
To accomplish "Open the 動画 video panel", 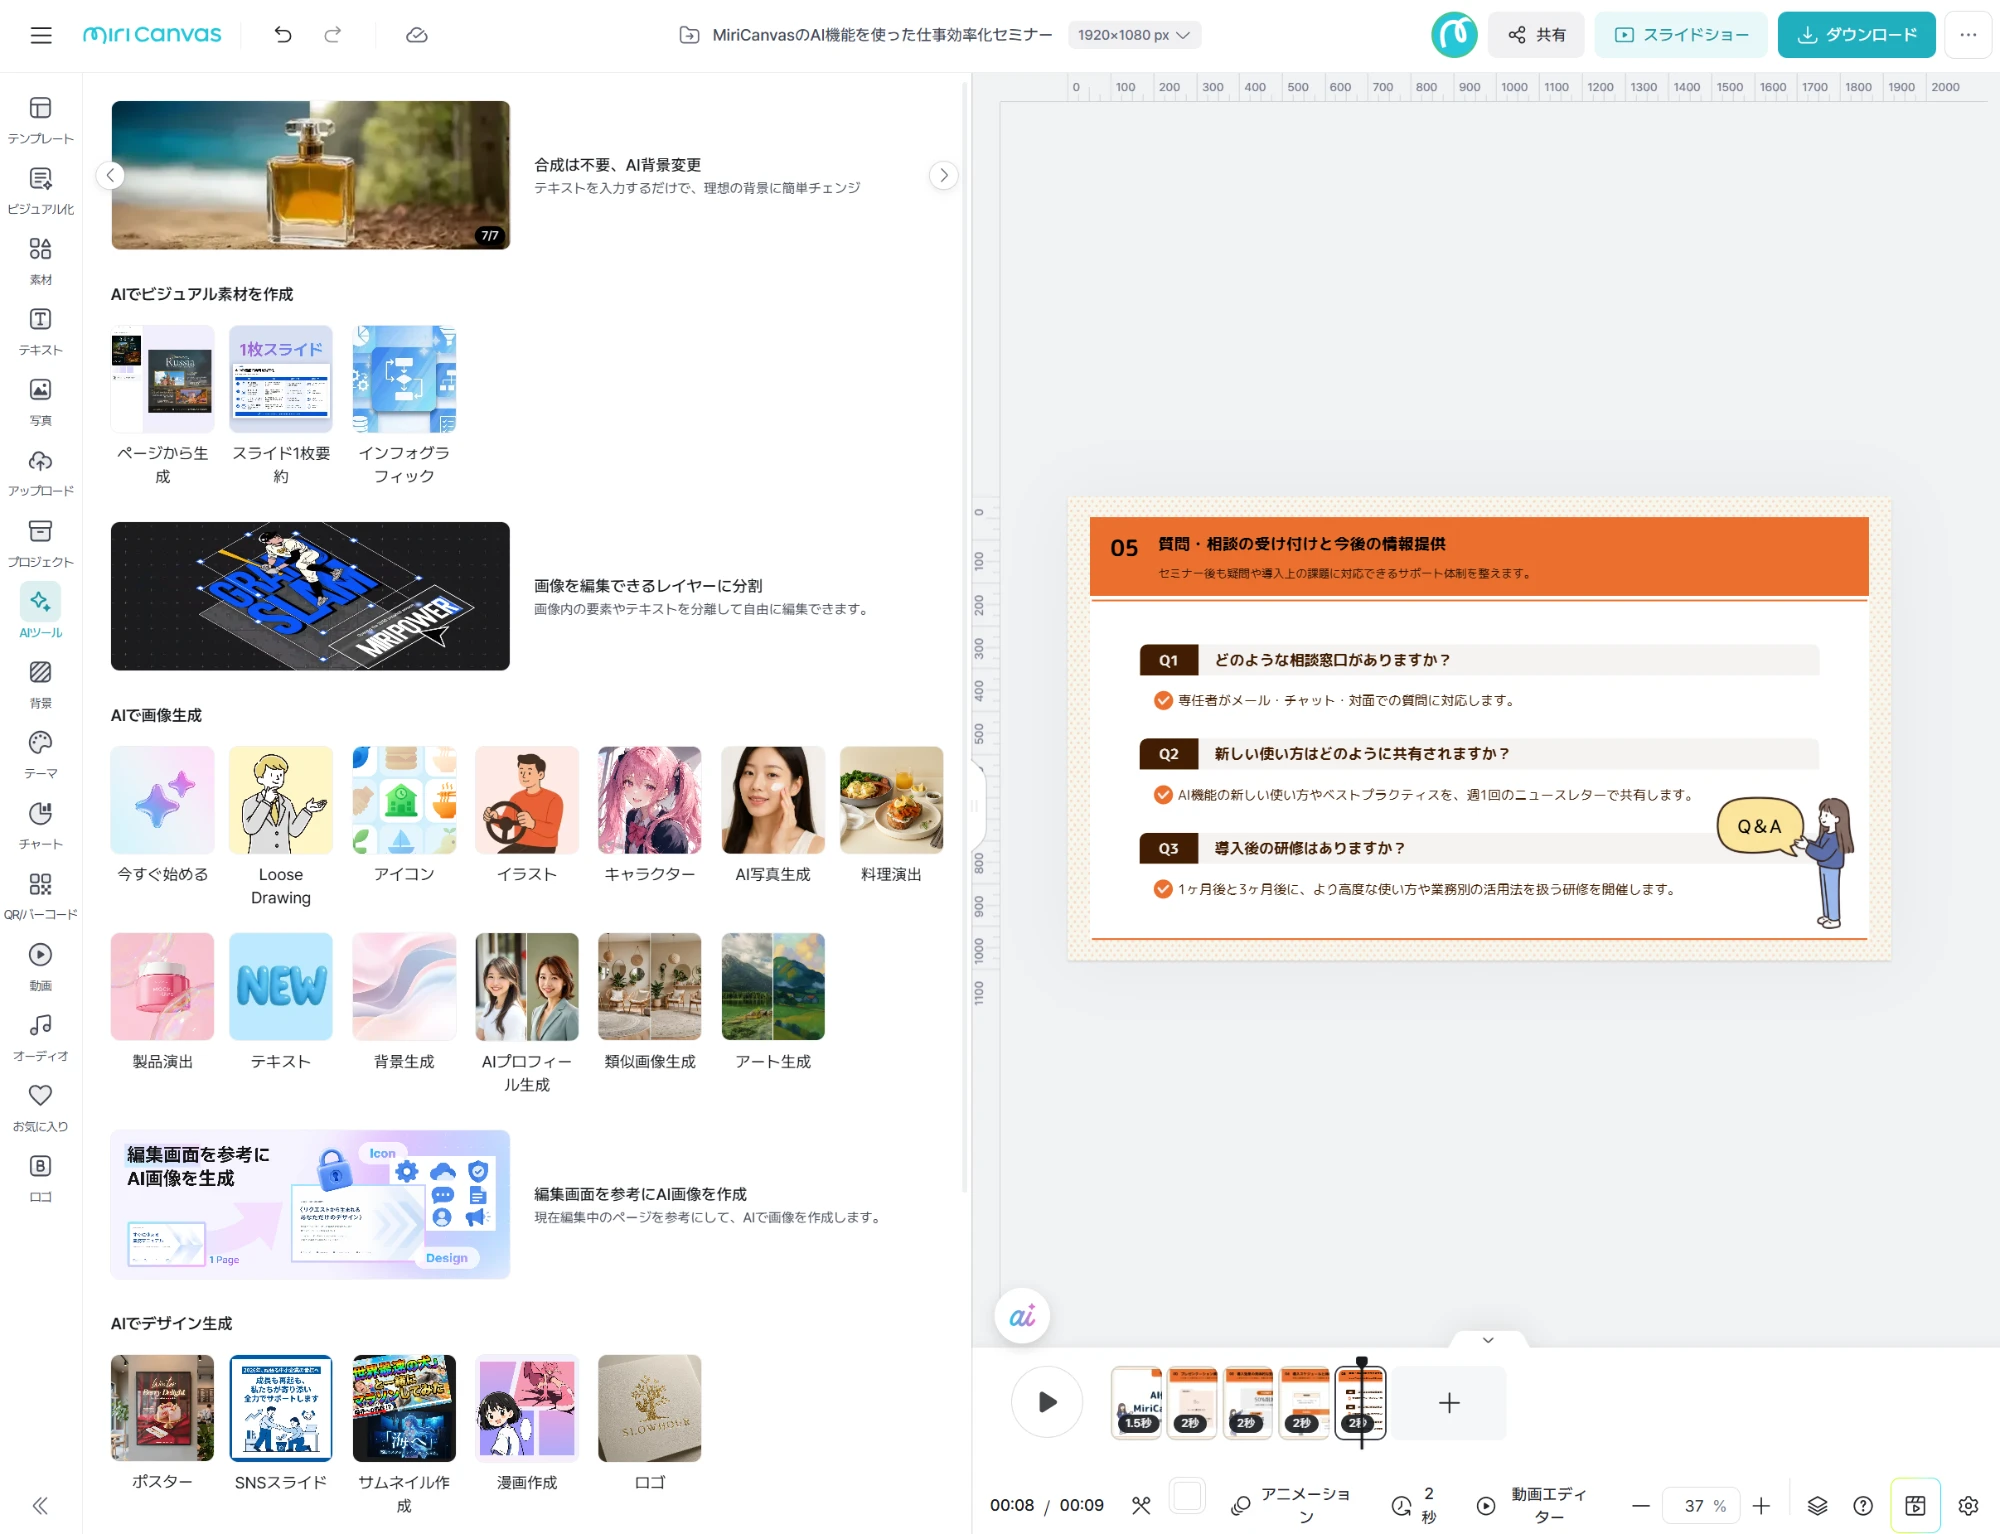I will coord(41,967).
